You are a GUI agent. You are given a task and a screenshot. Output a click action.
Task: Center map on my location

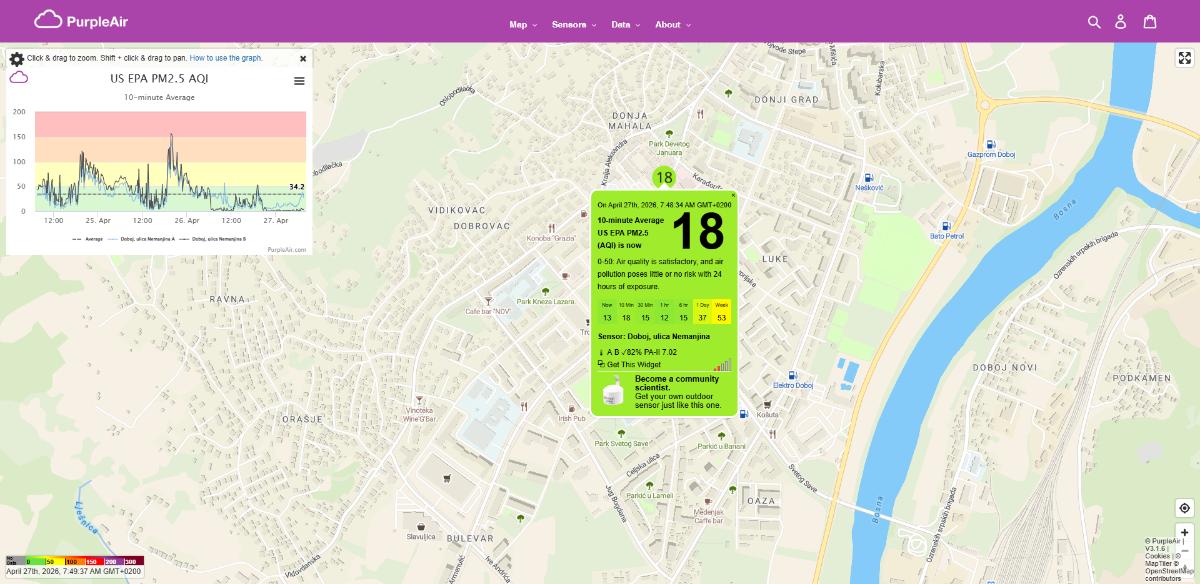coord(1184,508)
